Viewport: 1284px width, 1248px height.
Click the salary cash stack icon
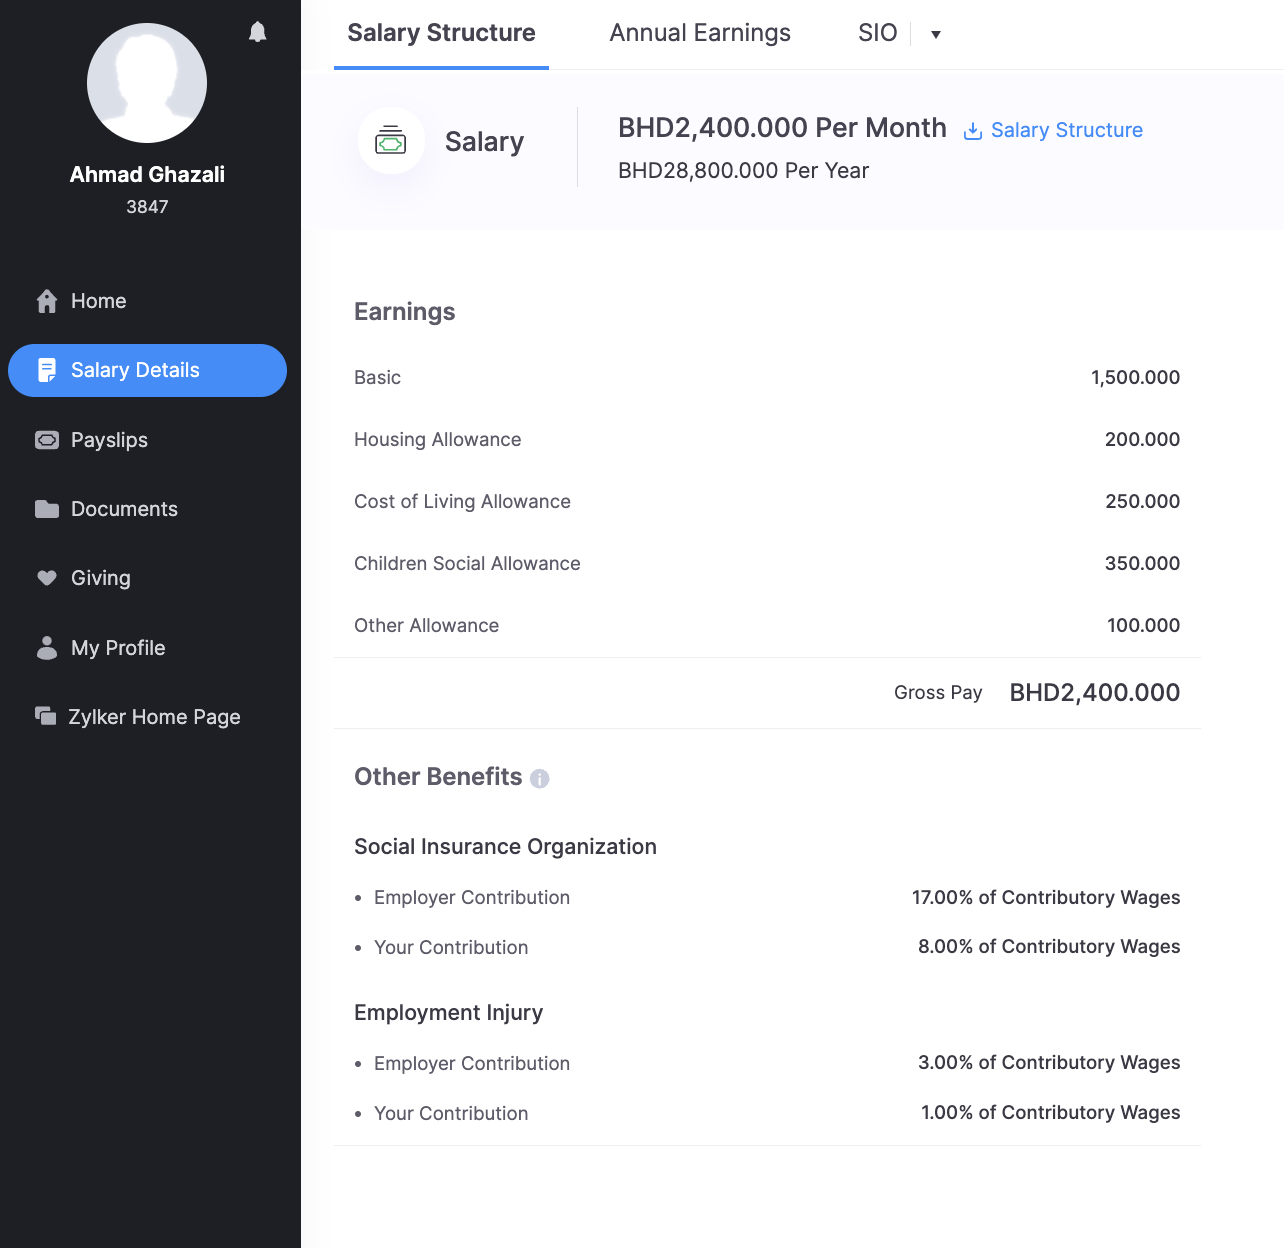(391, 141)
